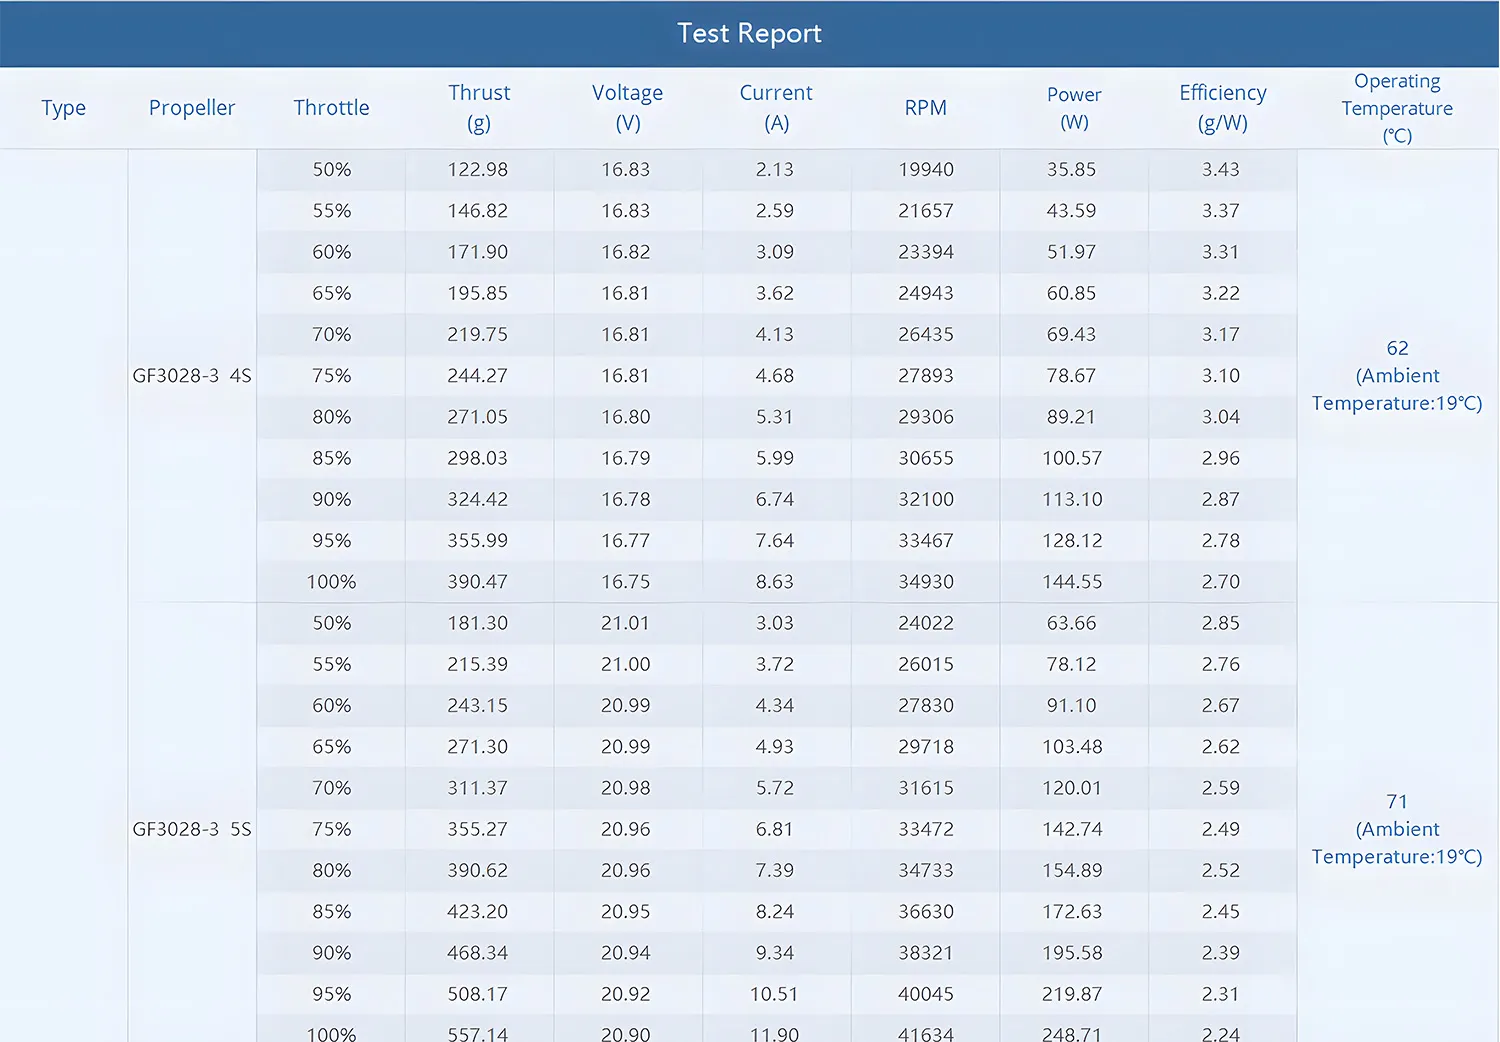The width and height of the screenshot is (1500, 1042).
Task: Click the Power (W) column header
Action: point(1074,108)
